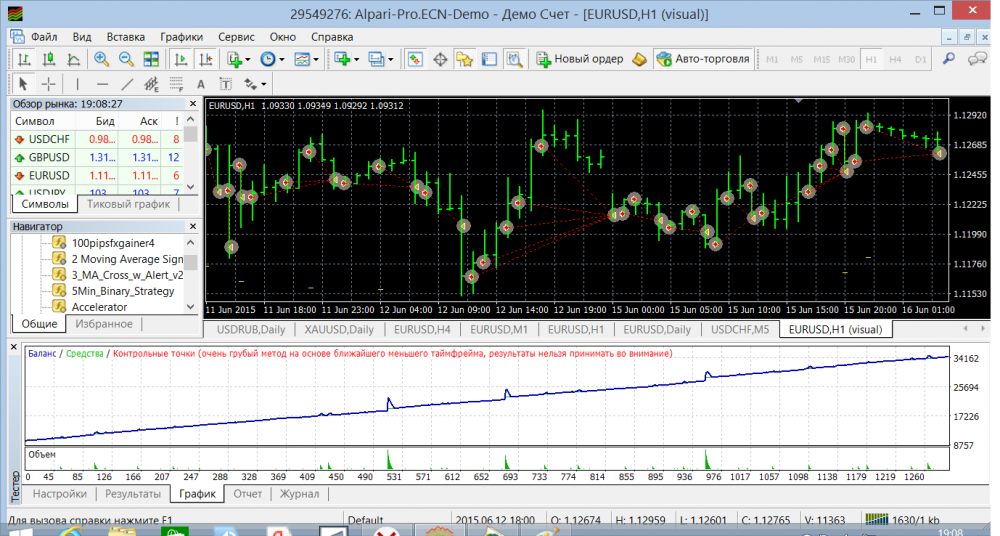
Task: Select the 5Min_Binary_Strategy indicator
Action: coord(122,291)
